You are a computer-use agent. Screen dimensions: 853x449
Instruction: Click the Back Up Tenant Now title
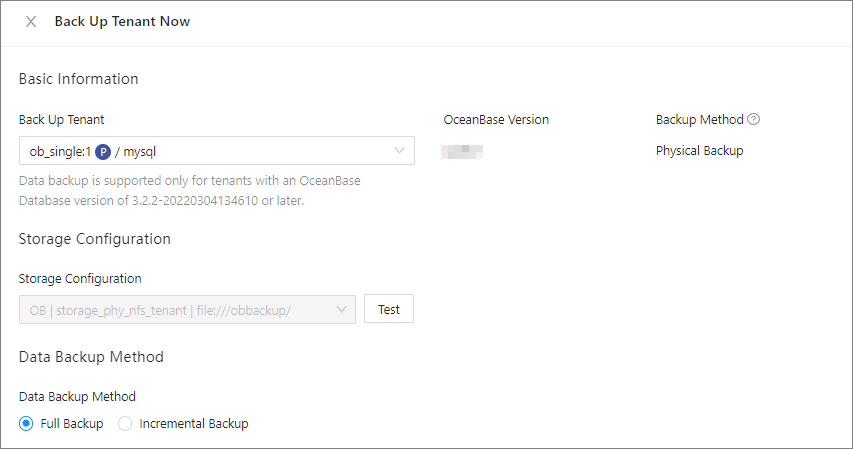coord(122,22)
